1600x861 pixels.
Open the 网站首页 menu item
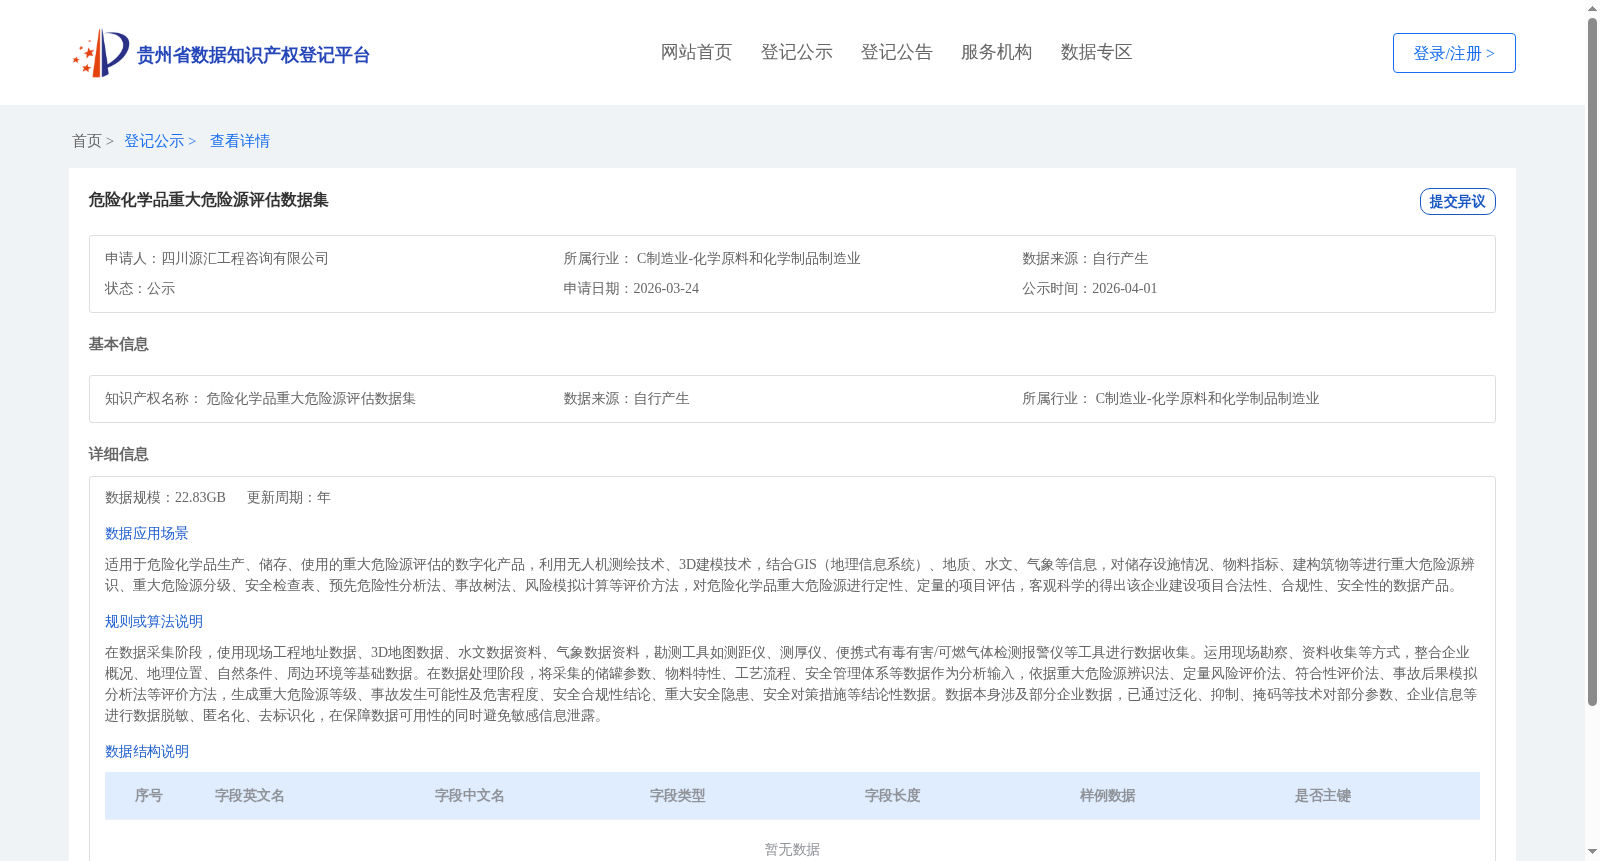(x=696, y=52)
